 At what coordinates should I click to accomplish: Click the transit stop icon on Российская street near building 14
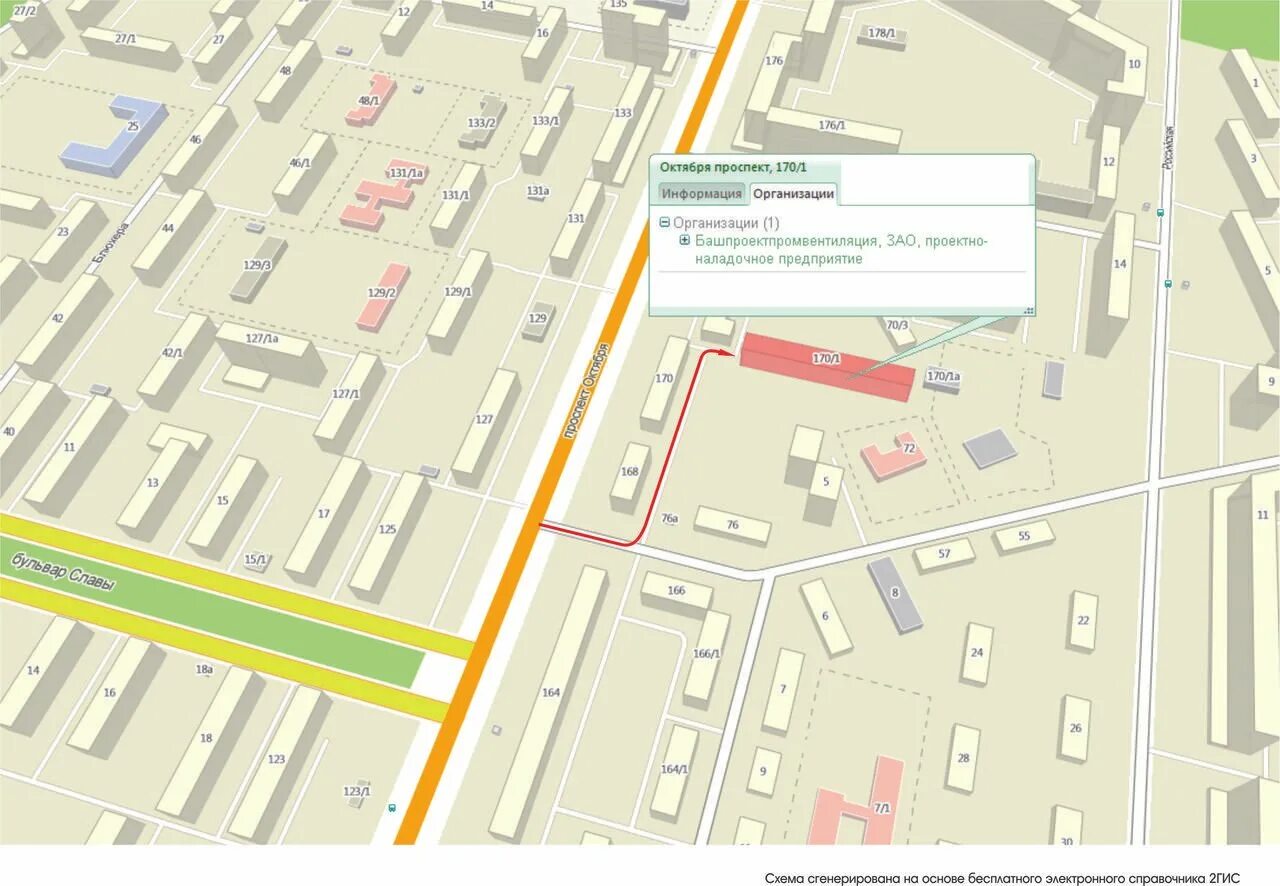click(x=1167, y=285)
